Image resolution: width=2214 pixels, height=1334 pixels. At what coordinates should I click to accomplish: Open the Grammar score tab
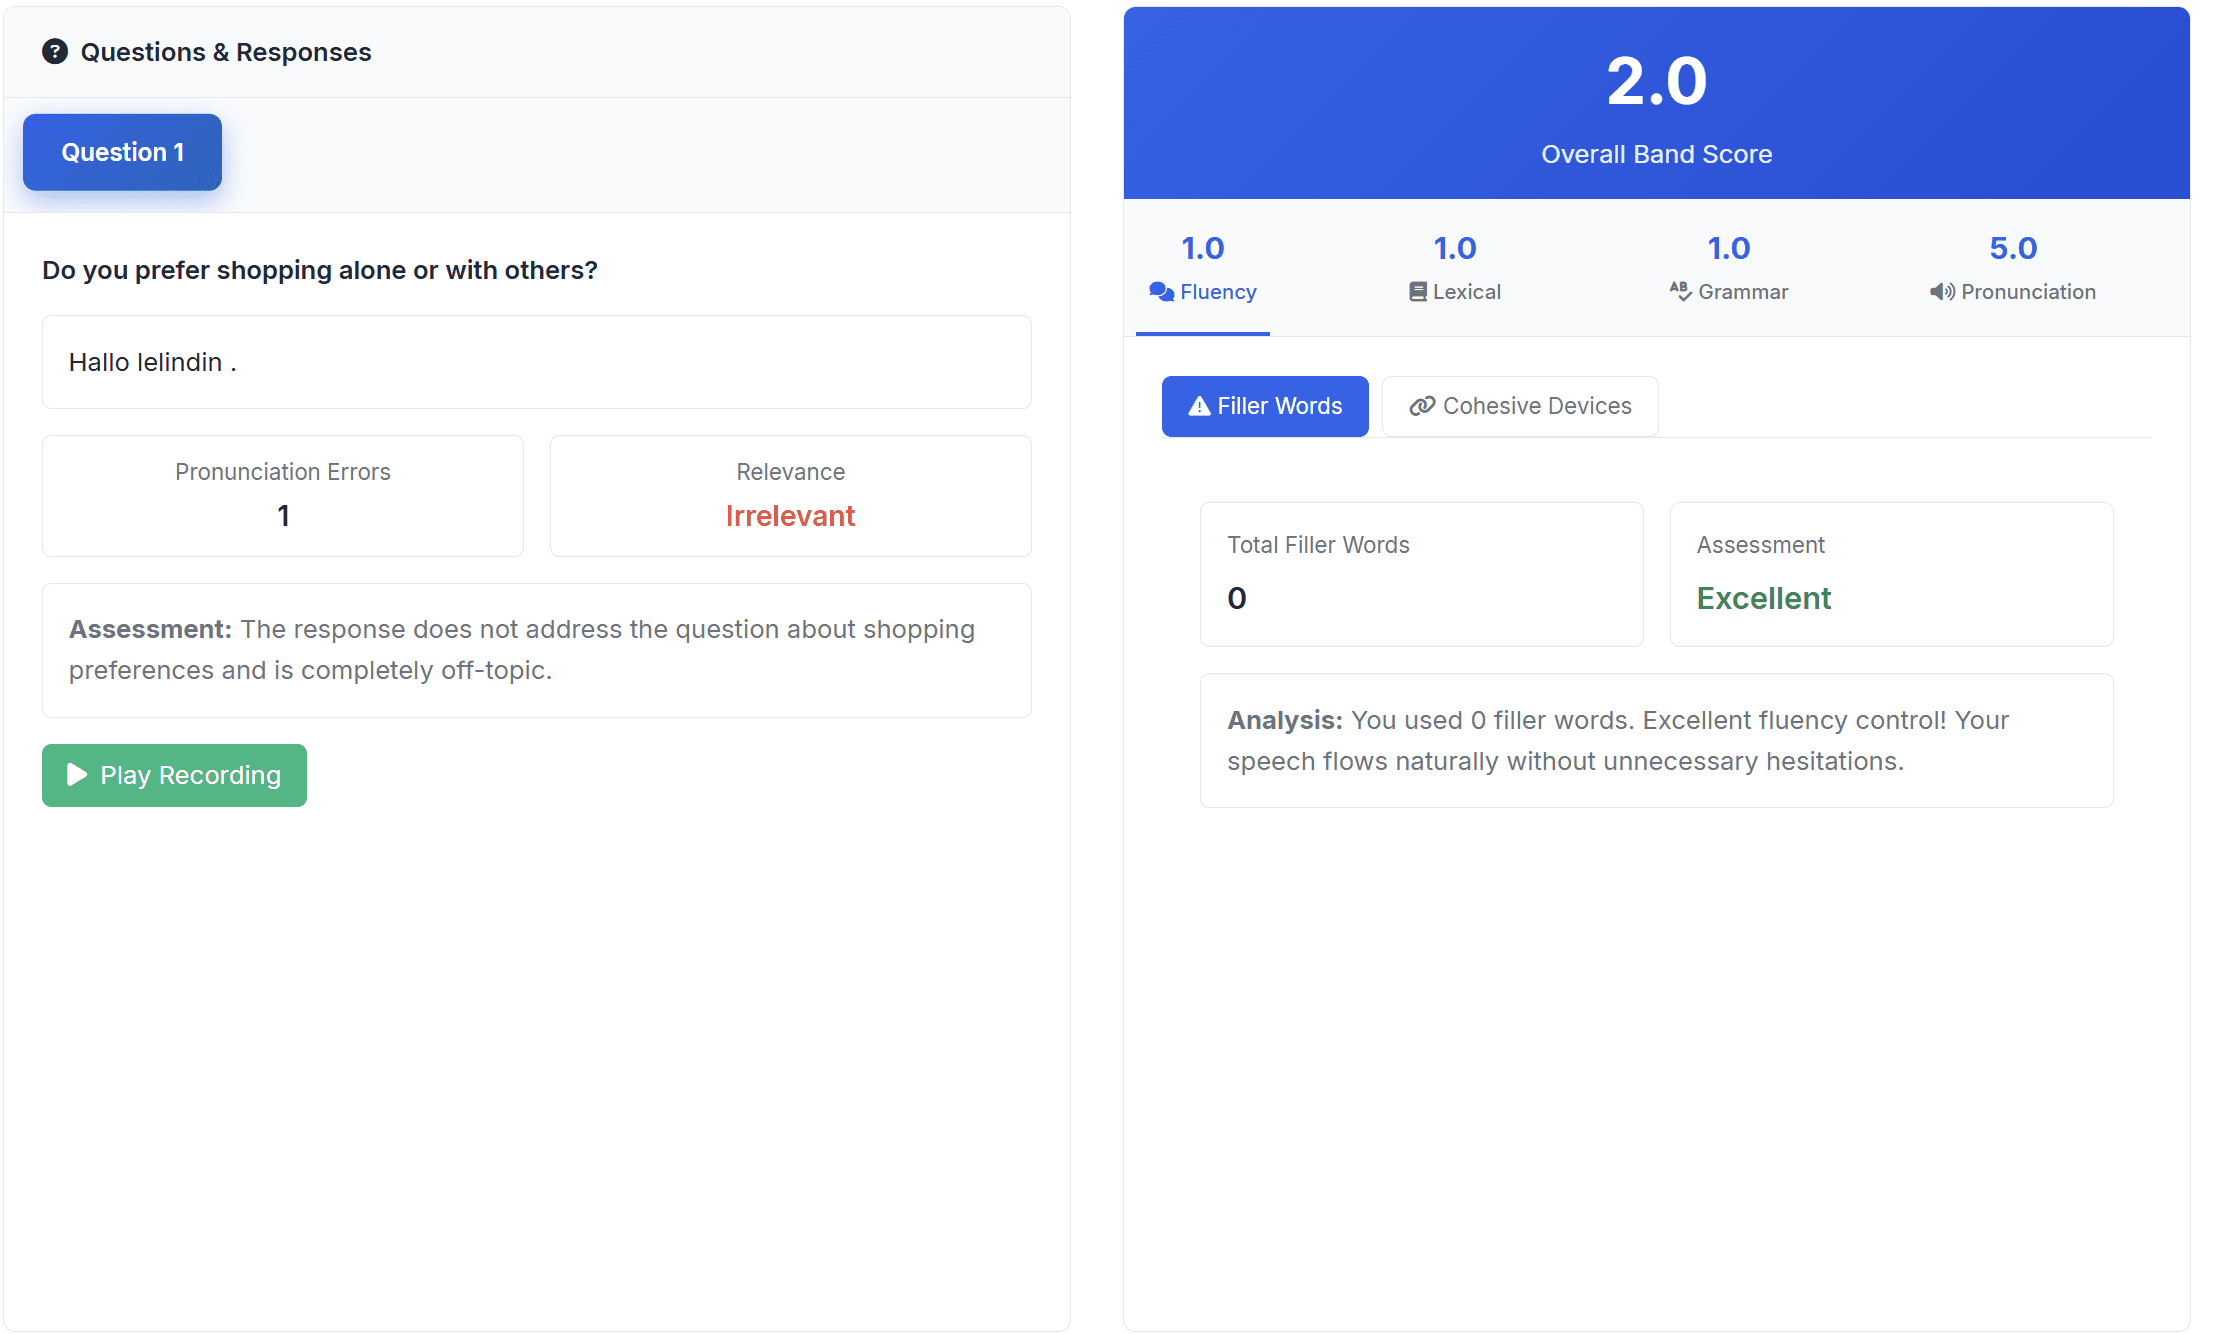(x=1728, y=268)
